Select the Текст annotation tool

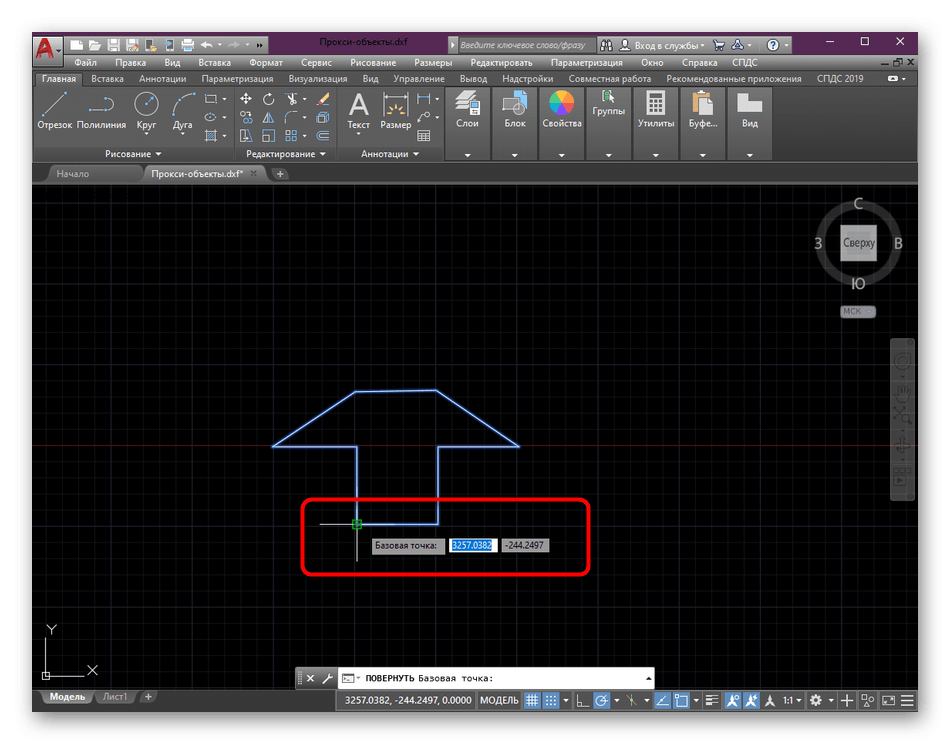(358, 111)
